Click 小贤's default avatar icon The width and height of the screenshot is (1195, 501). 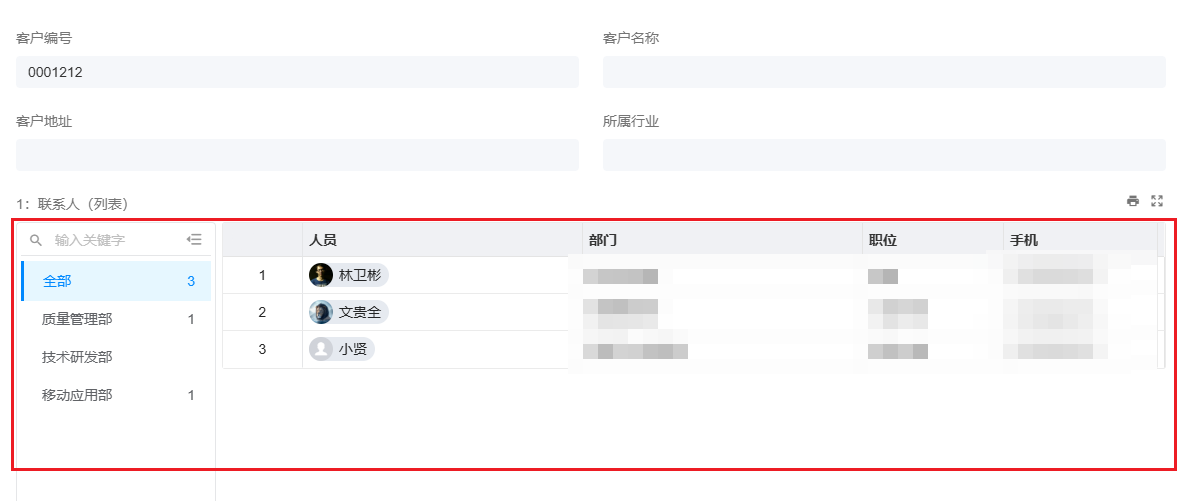click(321, 349)
